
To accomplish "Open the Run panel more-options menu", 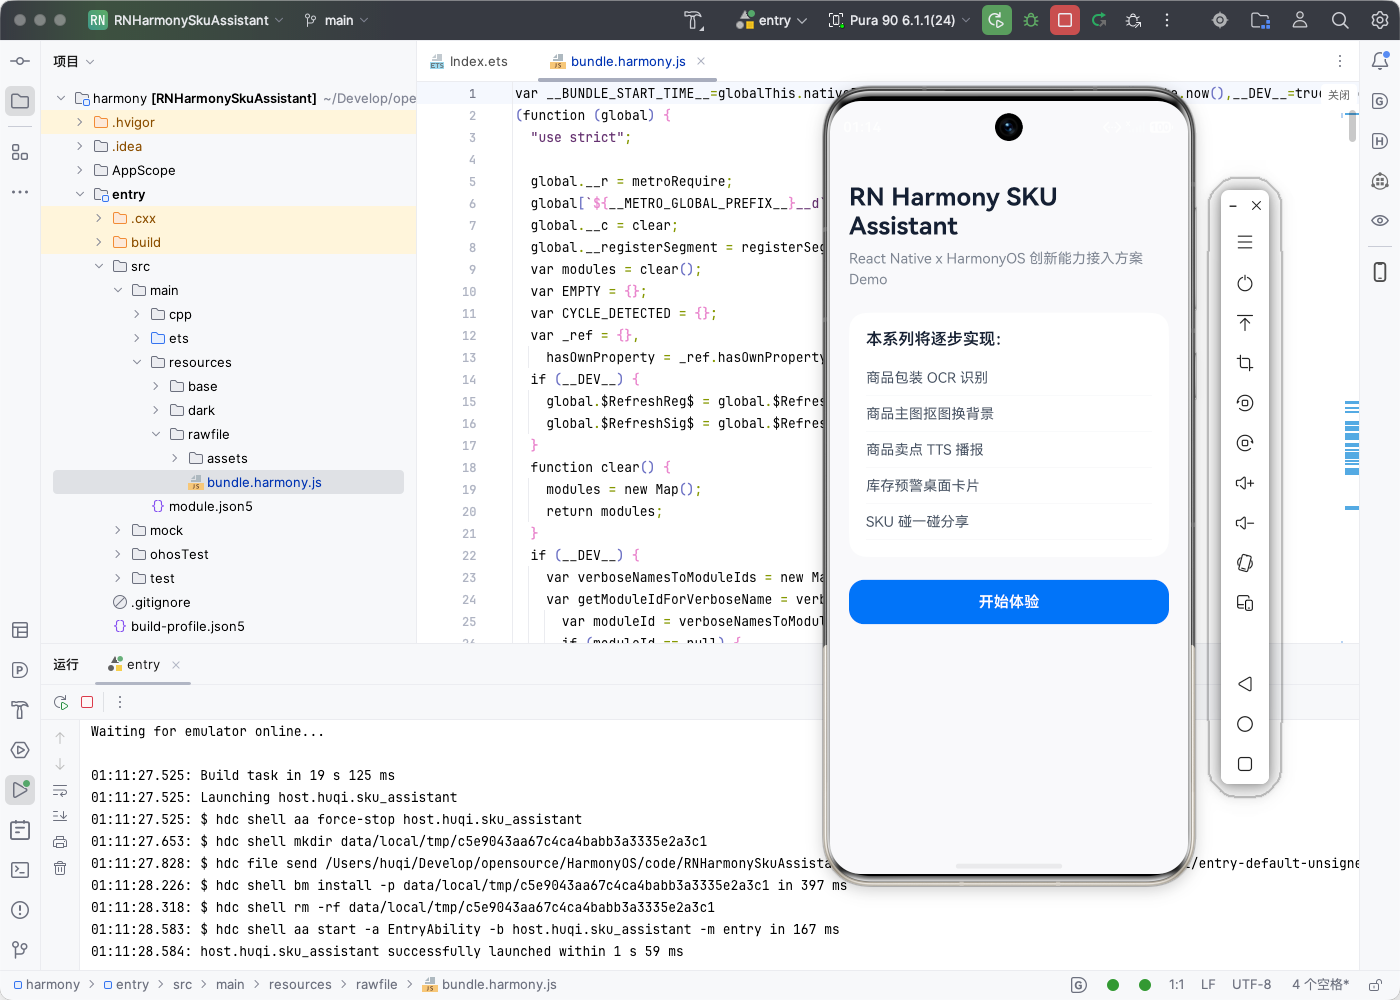I will point(120,702).
